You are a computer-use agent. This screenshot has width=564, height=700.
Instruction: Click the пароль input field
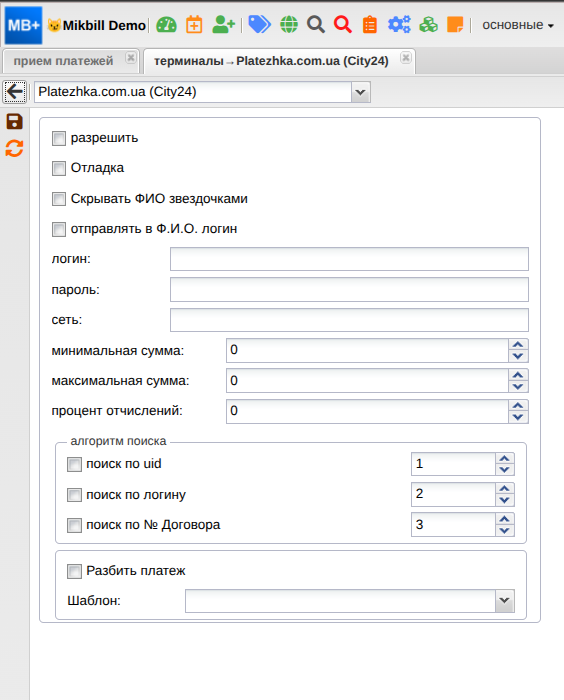pyautogui.click(x=349, y=289)
